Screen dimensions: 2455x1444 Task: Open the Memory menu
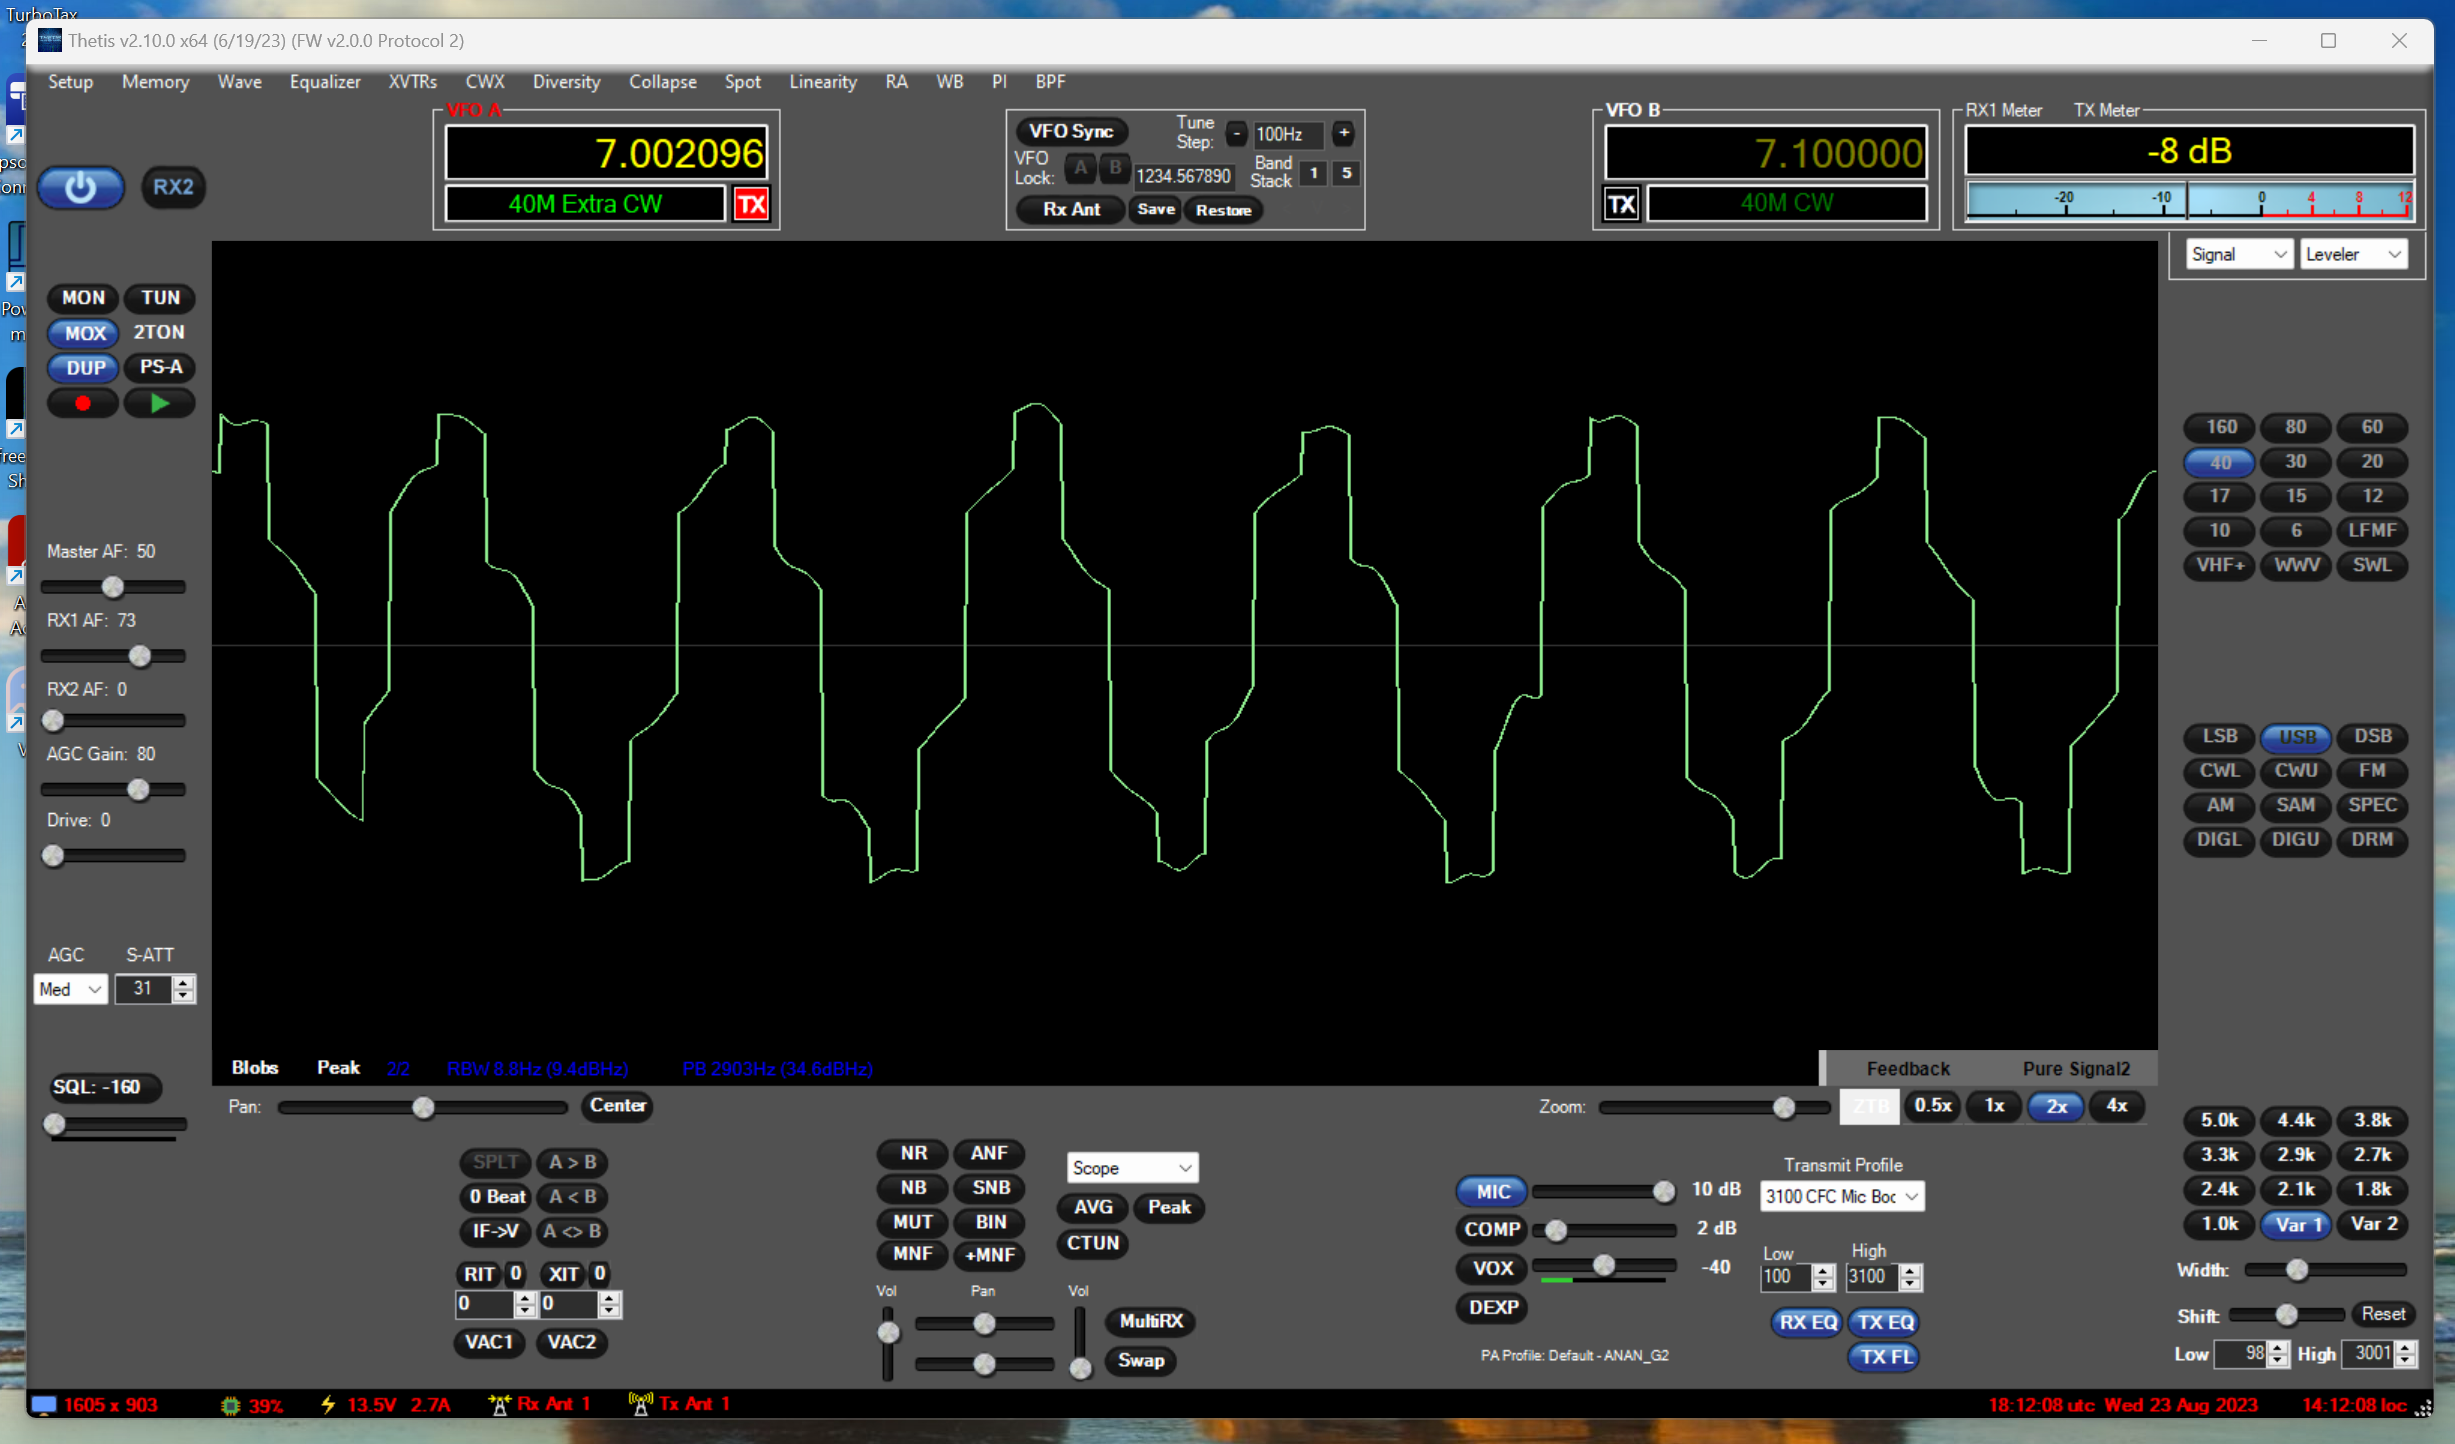pos(155,82)
